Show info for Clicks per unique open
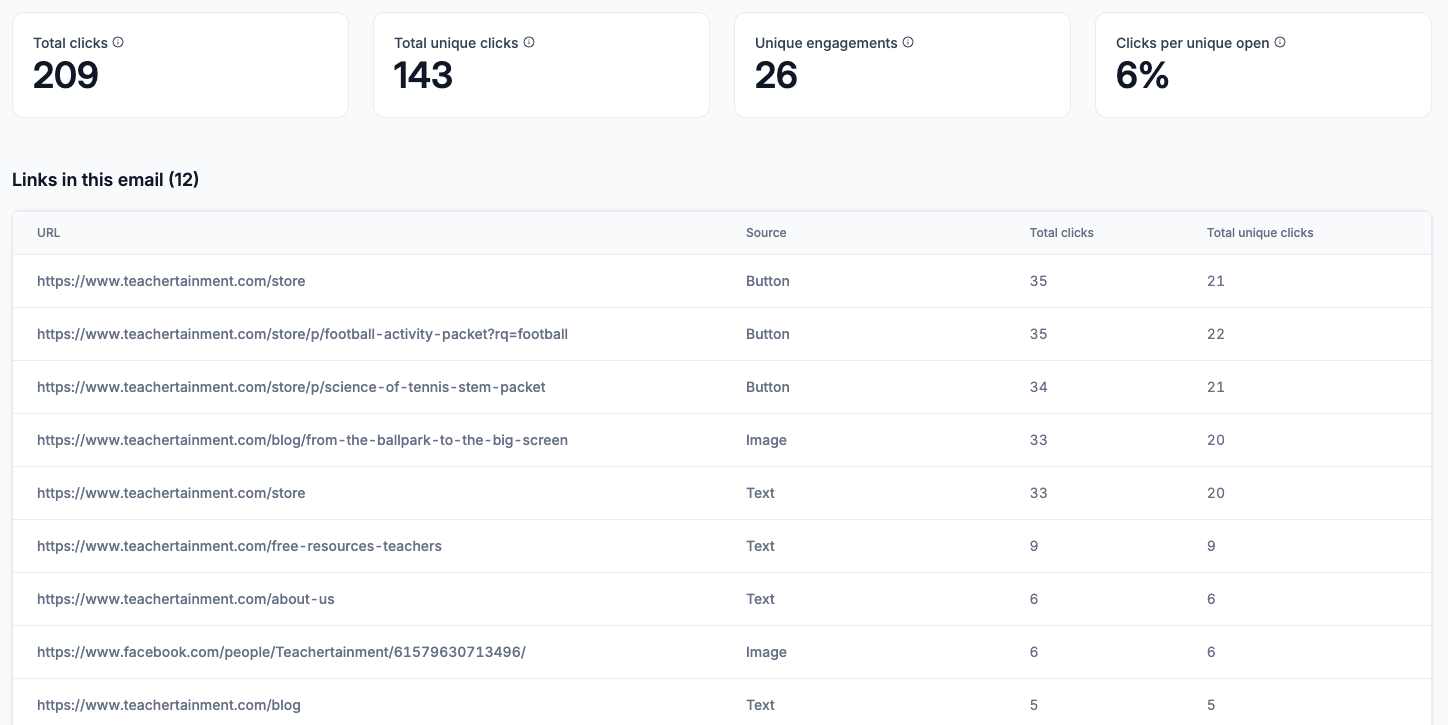 click(1280, 42)
